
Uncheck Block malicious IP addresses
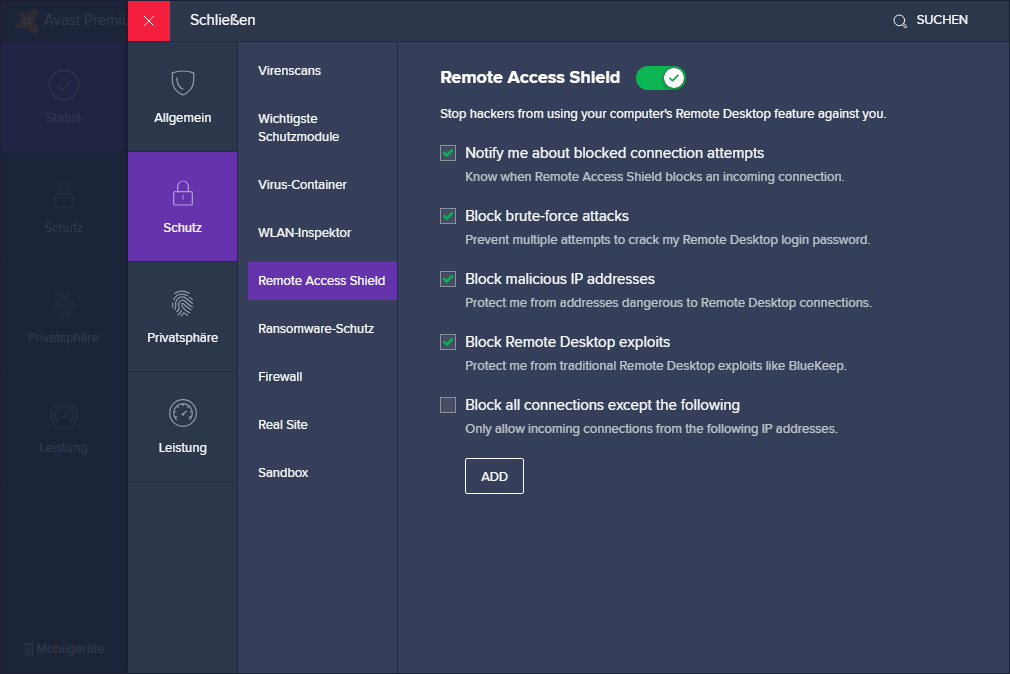pos(448,279)
